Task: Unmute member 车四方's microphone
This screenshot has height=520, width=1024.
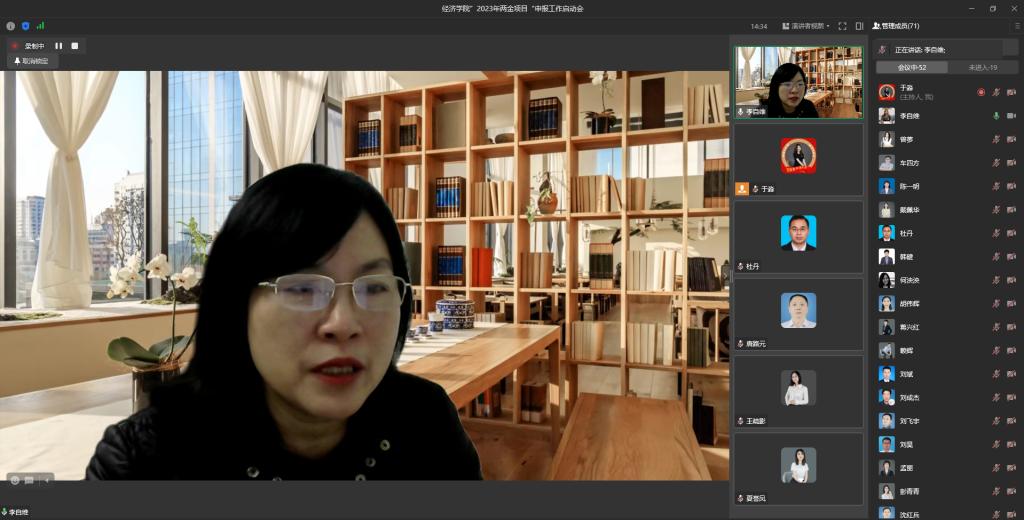Action: (996, 162)
